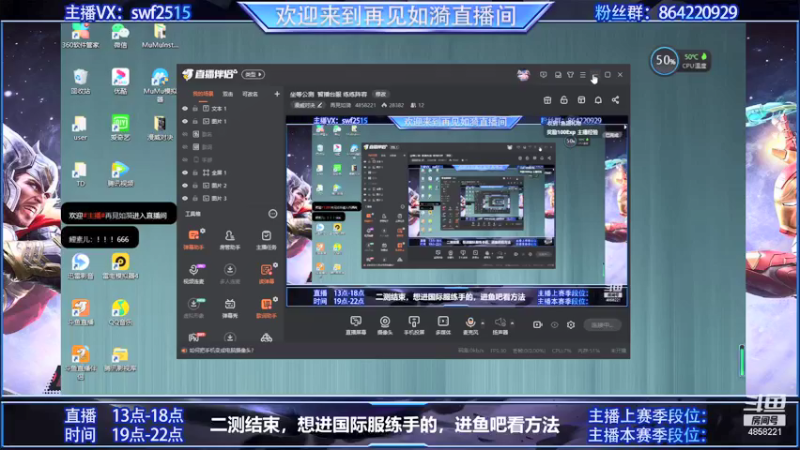The width and height of the screenshot is (800, 450).
Task: Add a 直播屏幕 screen capture source
Action: pos(356,325)
